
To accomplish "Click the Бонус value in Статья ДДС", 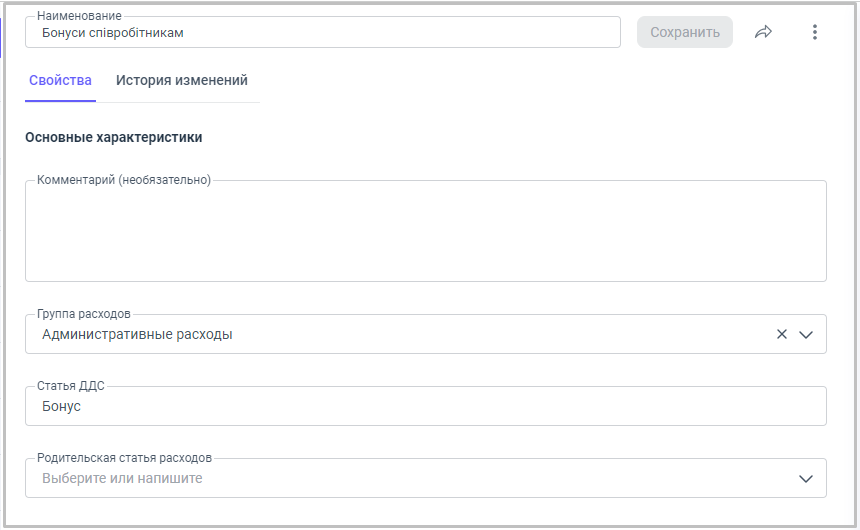I will point(62,407).
